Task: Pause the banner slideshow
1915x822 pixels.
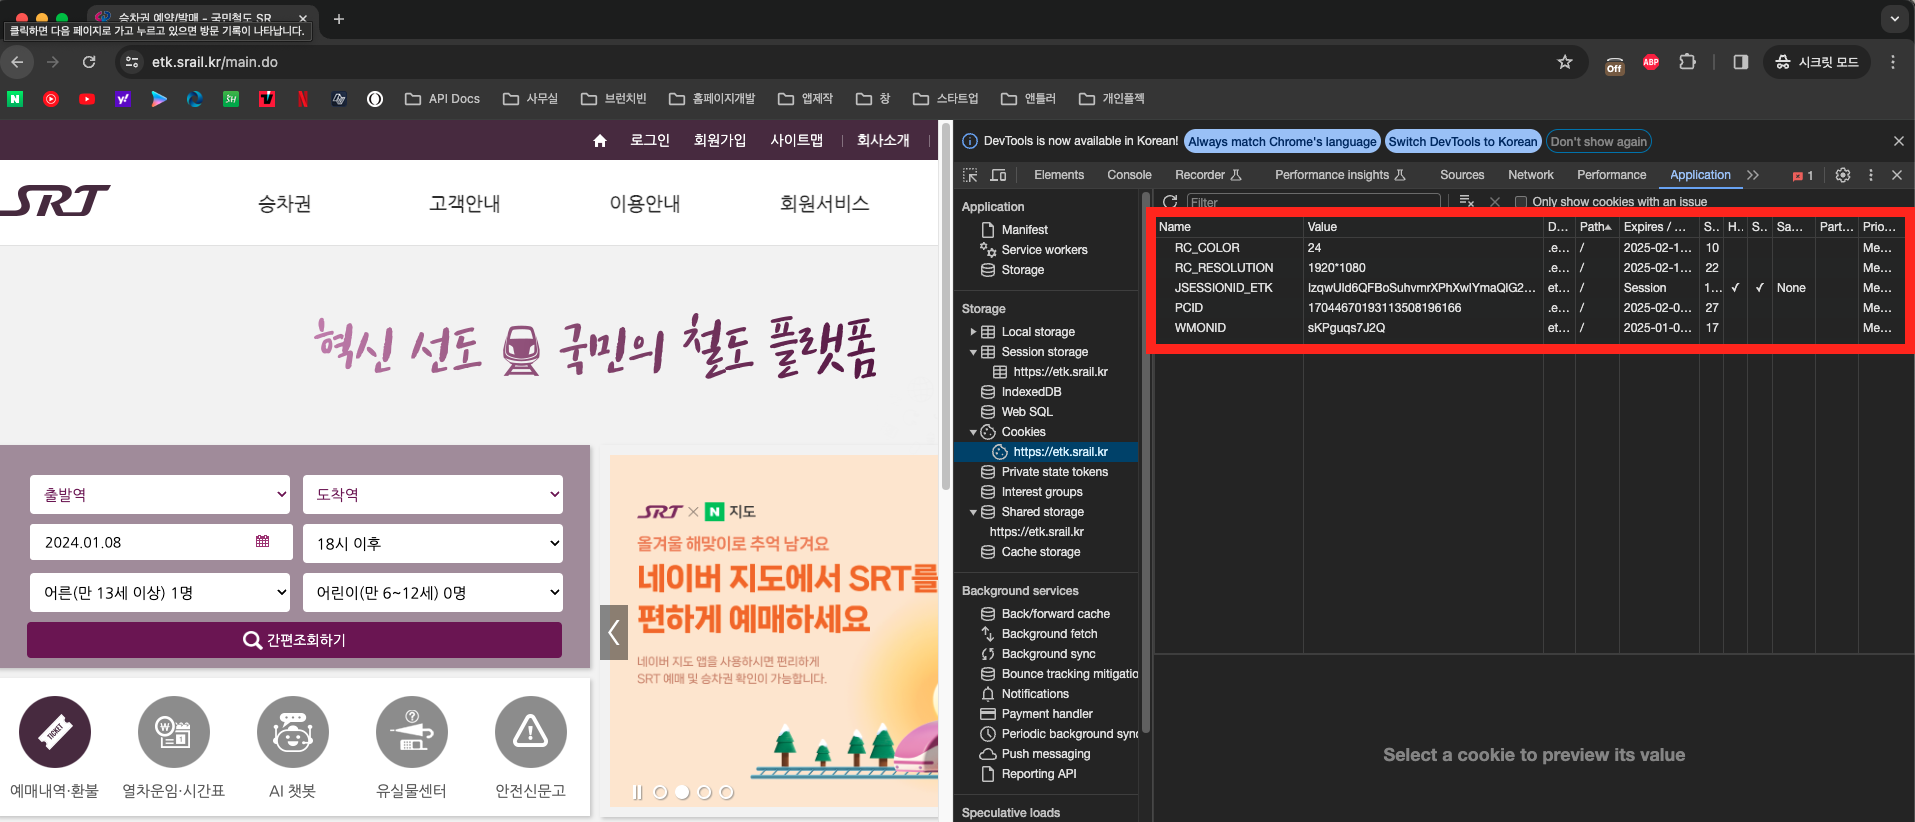Action: point(638,792)
